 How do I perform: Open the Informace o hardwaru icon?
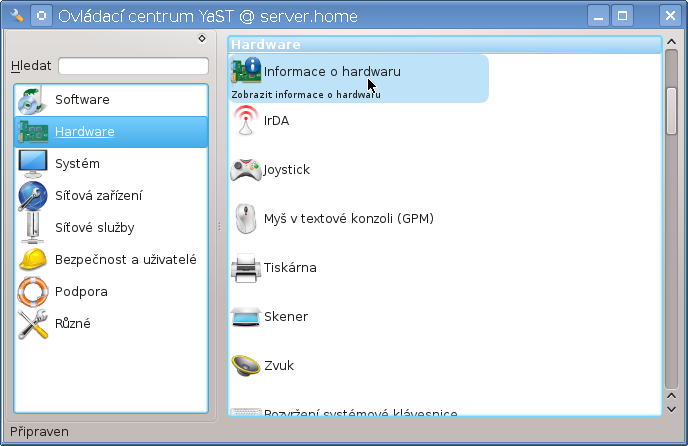tap(246, 70)
